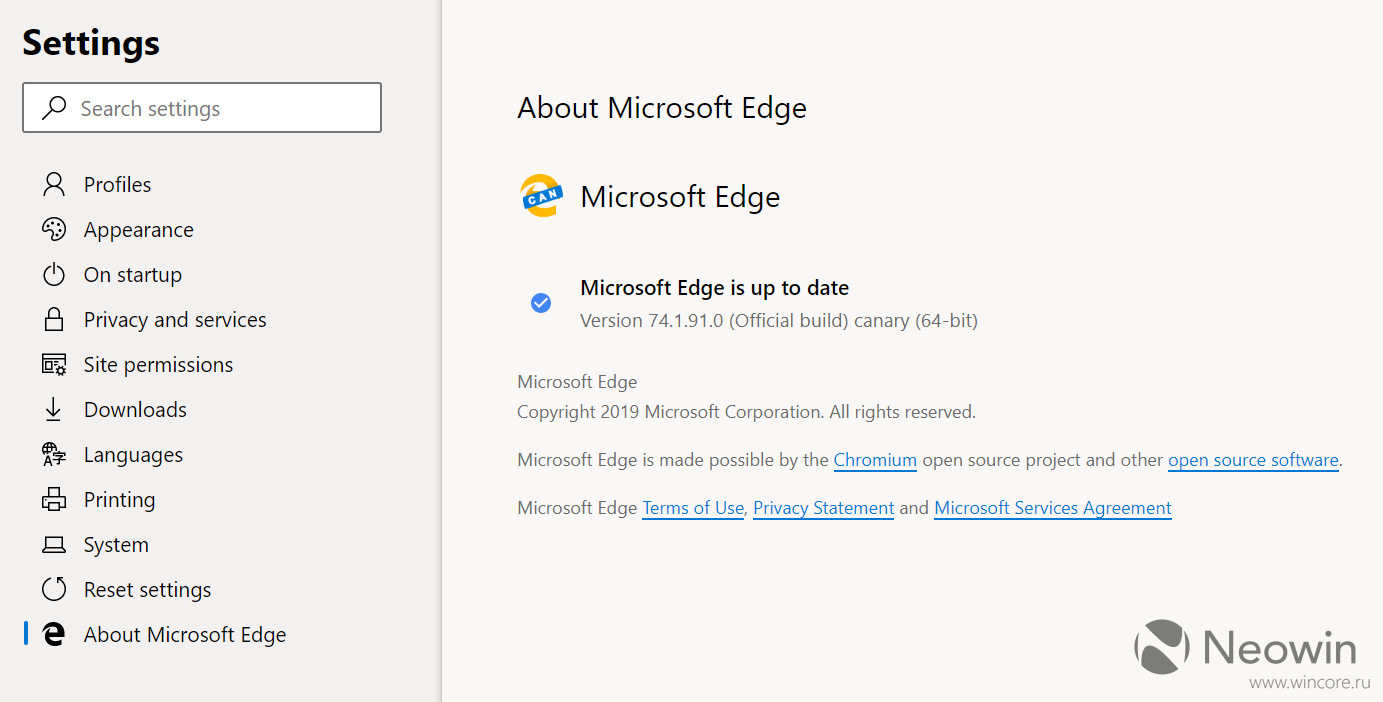
Task: Click 'Microsoft Edge' title beside Canary logo
Action: 680,197
